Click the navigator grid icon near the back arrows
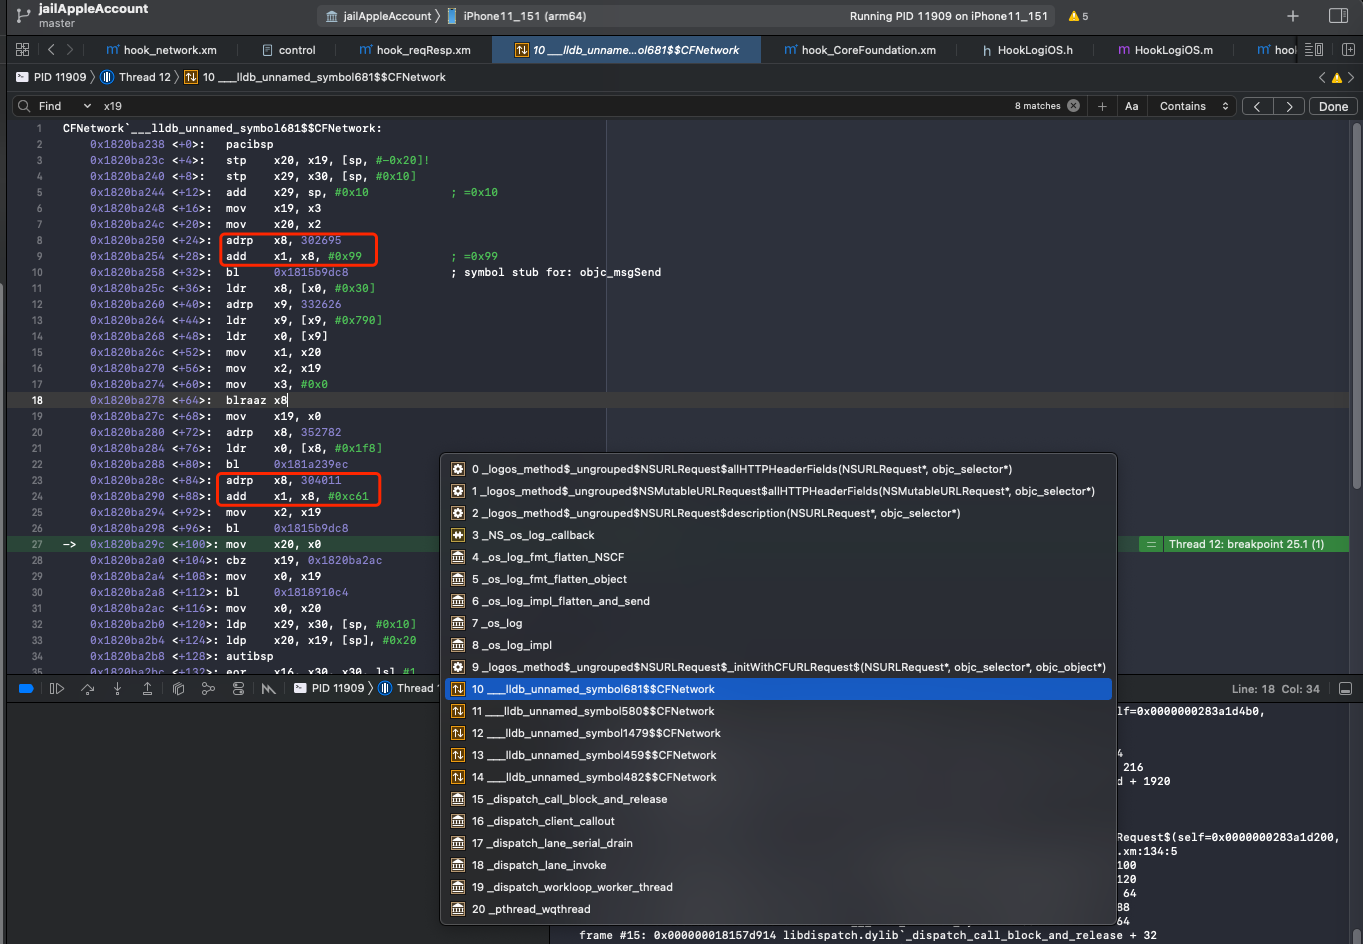 click(22, 48)
